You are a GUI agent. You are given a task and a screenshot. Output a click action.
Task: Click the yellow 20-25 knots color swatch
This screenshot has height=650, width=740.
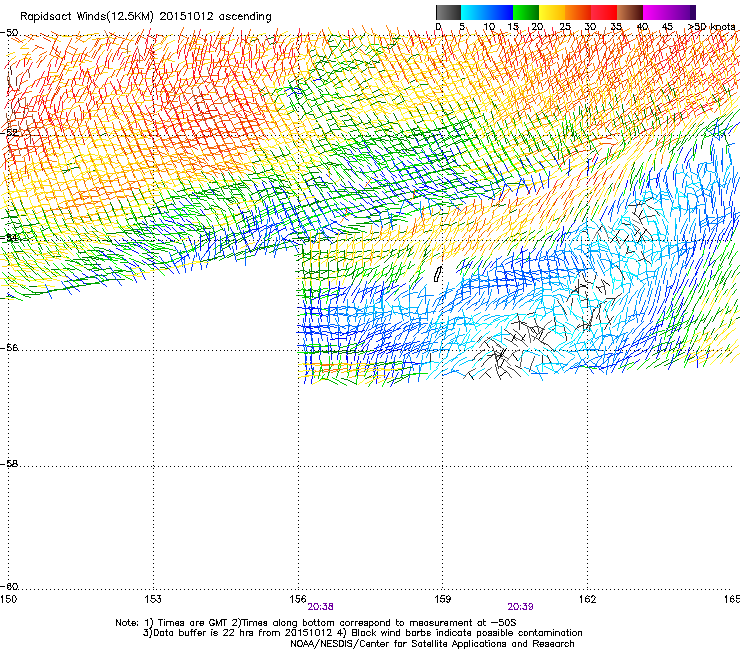[552, 12]
